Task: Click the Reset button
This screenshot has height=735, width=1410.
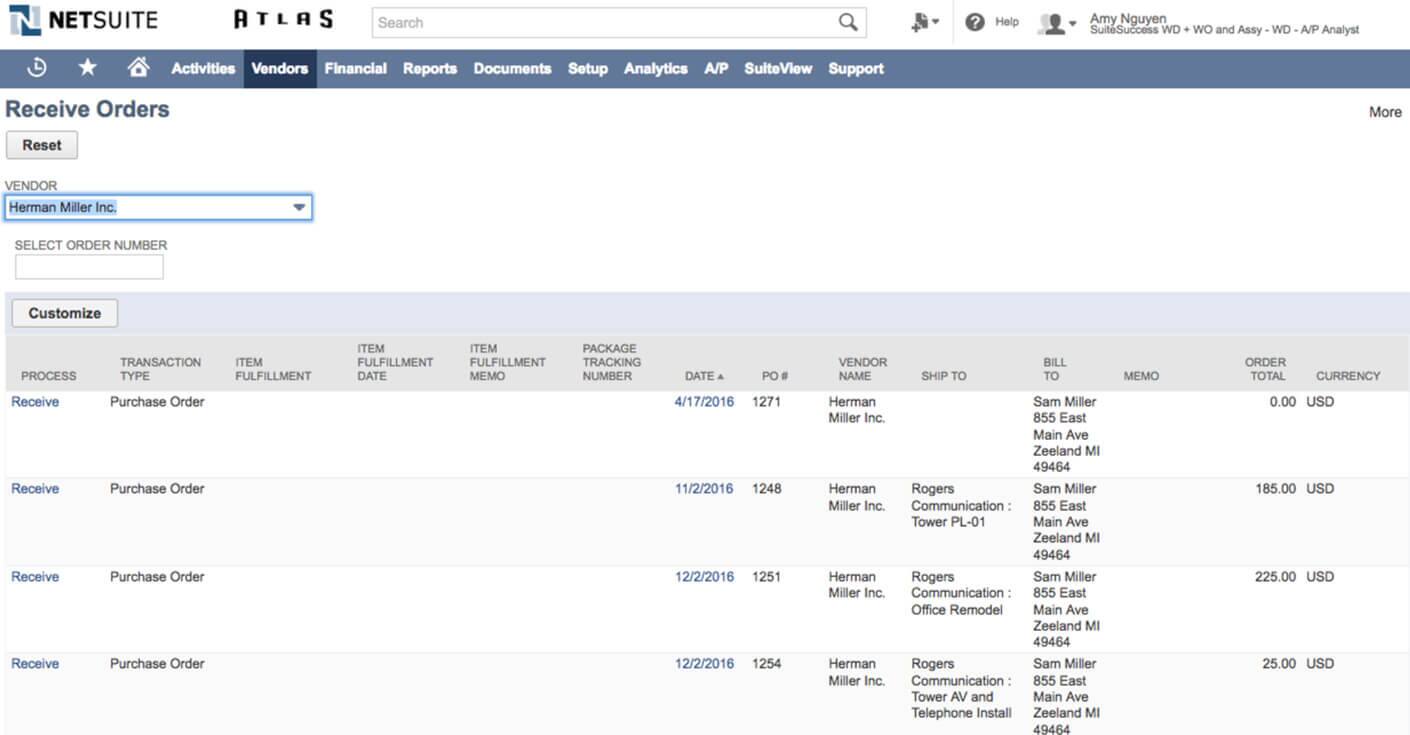Action: click(x=42, y=145)
